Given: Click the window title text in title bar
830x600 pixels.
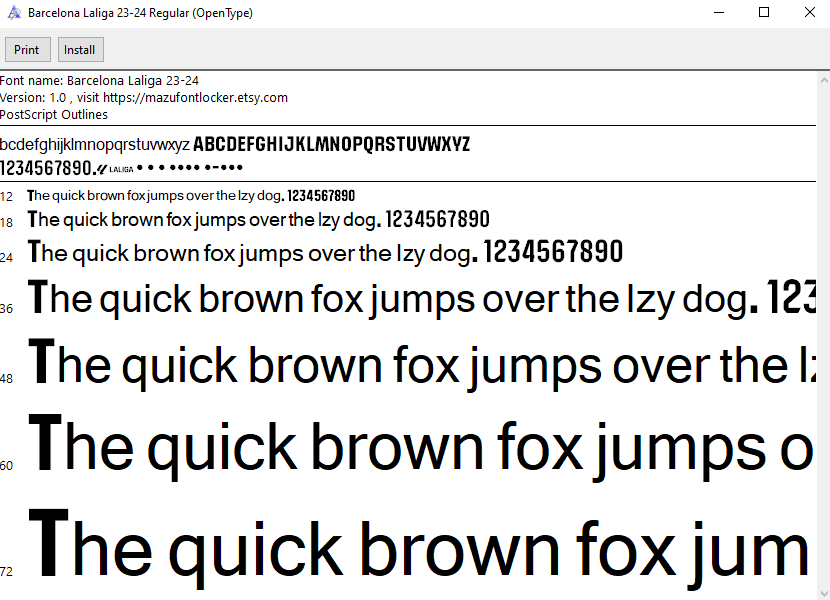Looking at the screenshot, I should point(140,13).
